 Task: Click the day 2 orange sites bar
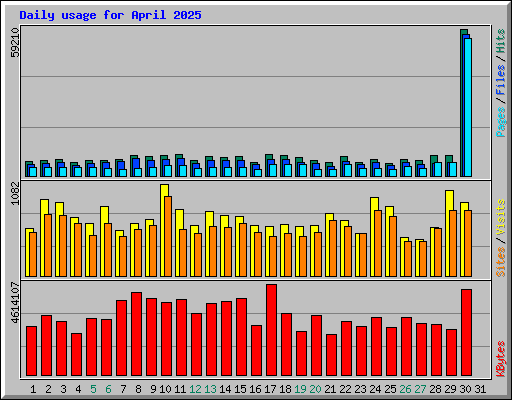48,245
